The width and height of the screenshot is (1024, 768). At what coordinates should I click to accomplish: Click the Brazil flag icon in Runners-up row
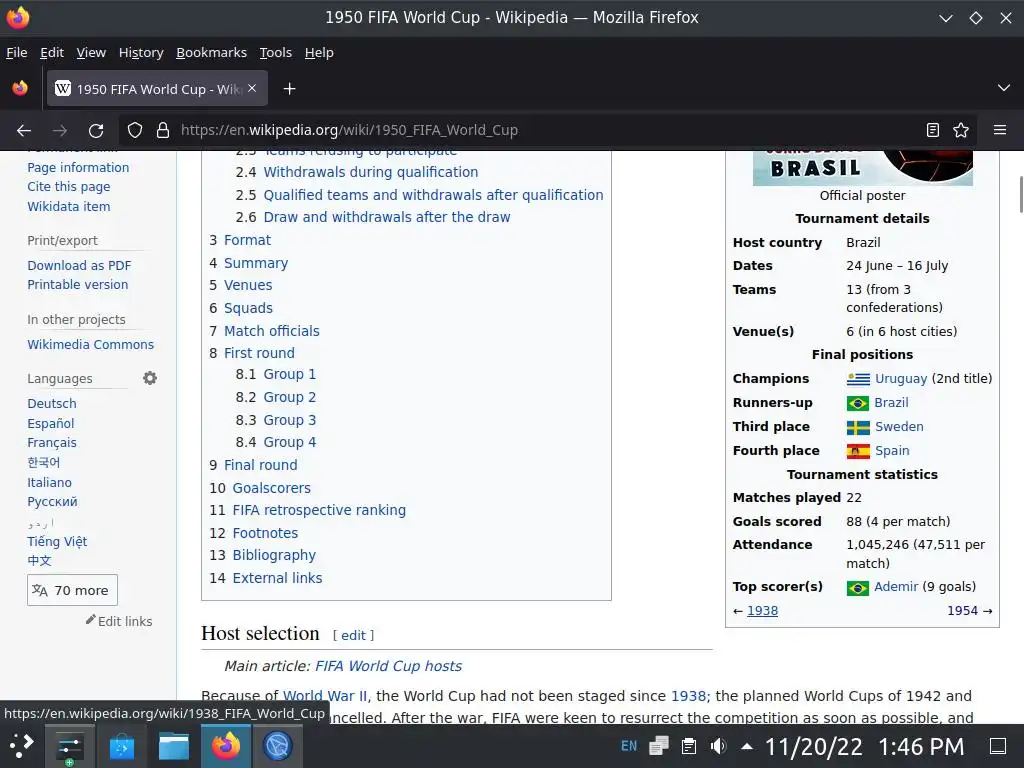857,403
